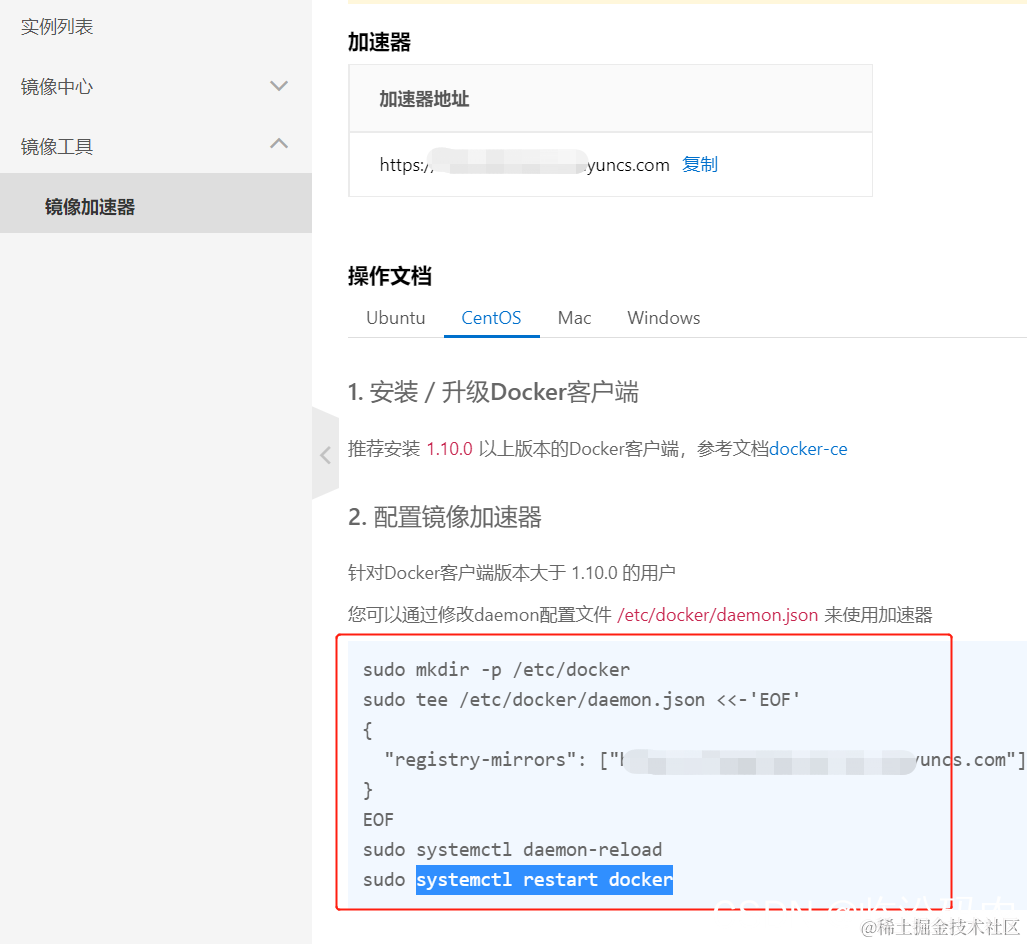This screenshot has height=944, width=1027.
Task: Switch to the Mac tab
Action: pos(574,317)
